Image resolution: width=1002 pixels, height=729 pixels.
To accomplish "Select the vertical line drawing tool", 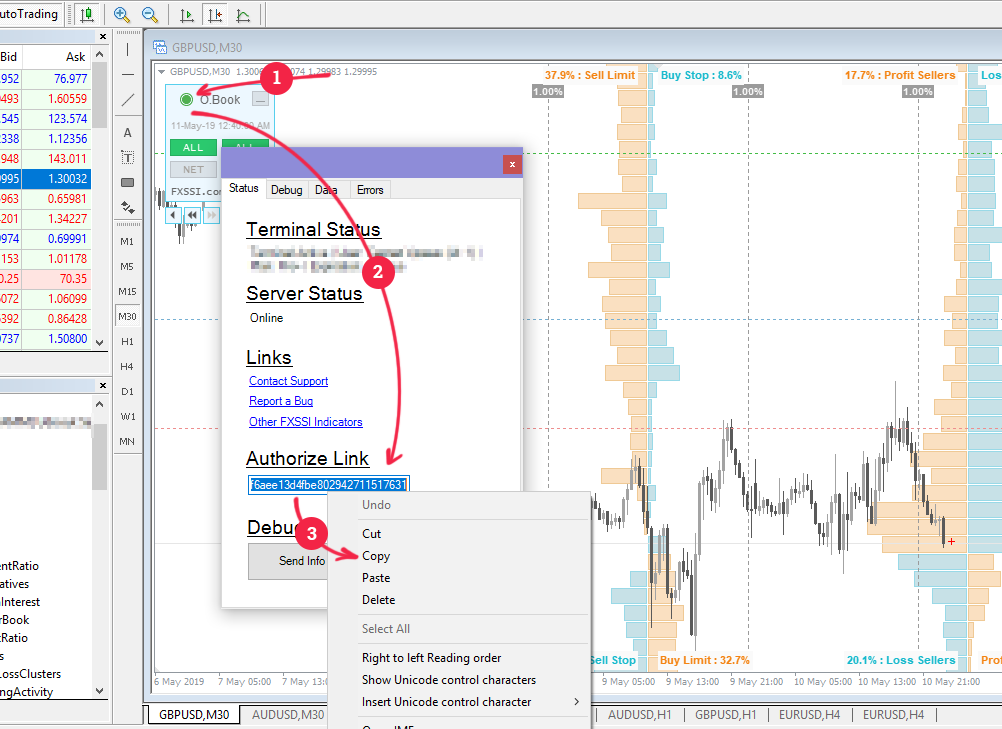I will tap(127, 49).
